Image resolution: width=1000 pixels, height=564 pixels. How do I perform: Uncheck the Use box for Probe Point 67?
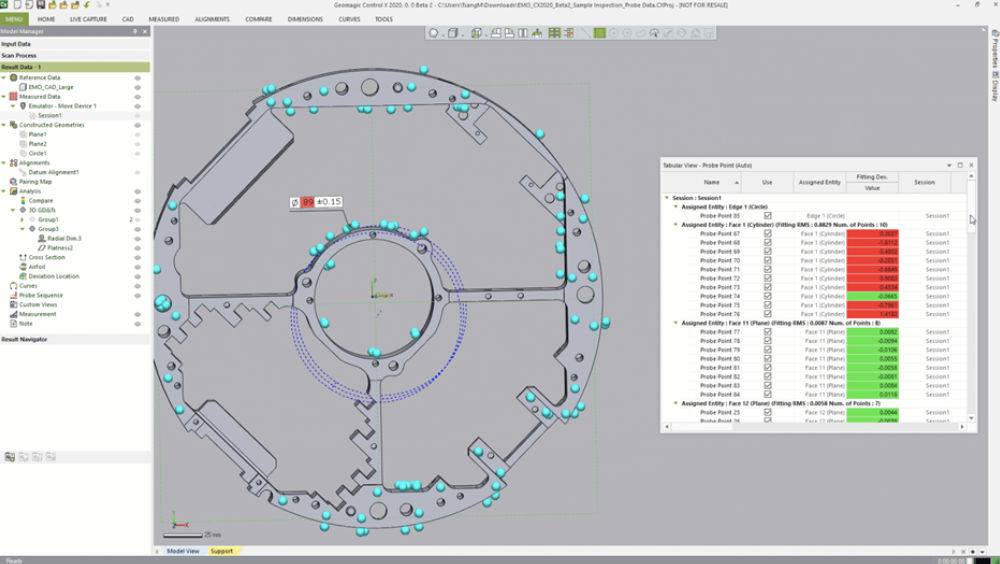click(x=767, y=233)
